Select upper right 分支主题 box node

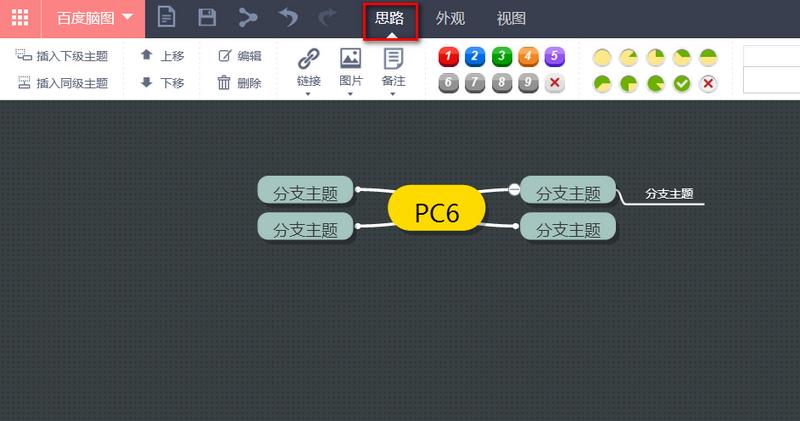tap(568, 190)
